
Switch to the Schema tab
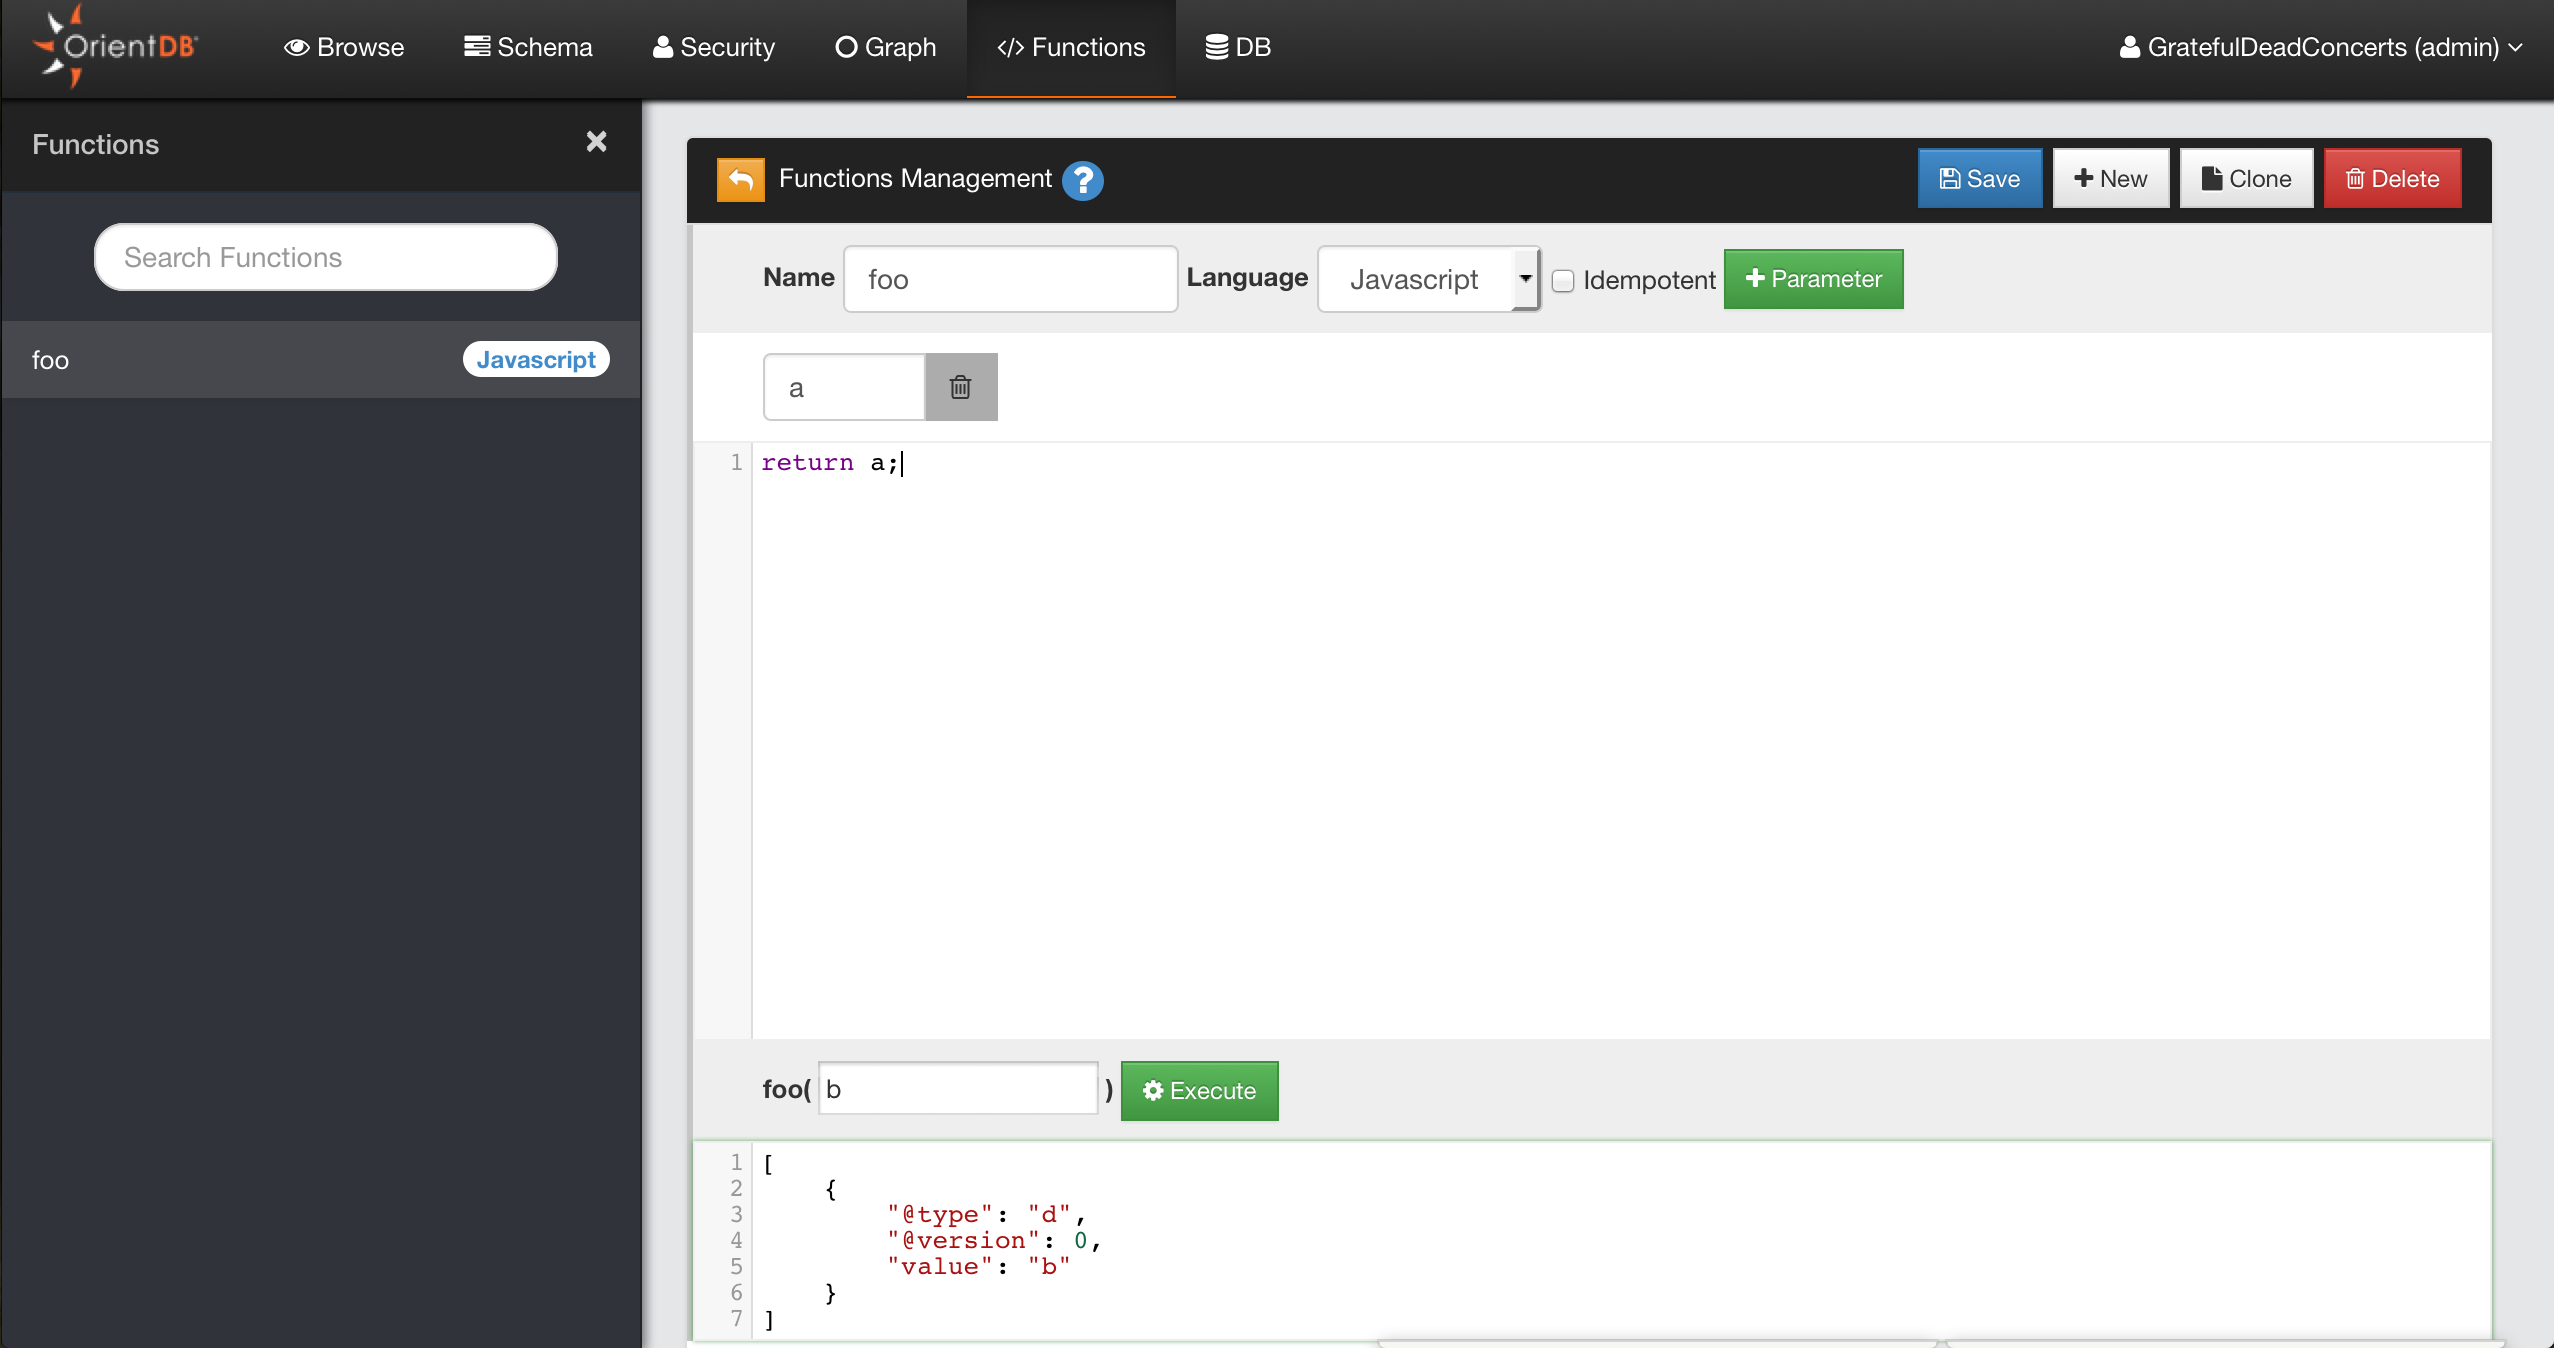(528, 47)
